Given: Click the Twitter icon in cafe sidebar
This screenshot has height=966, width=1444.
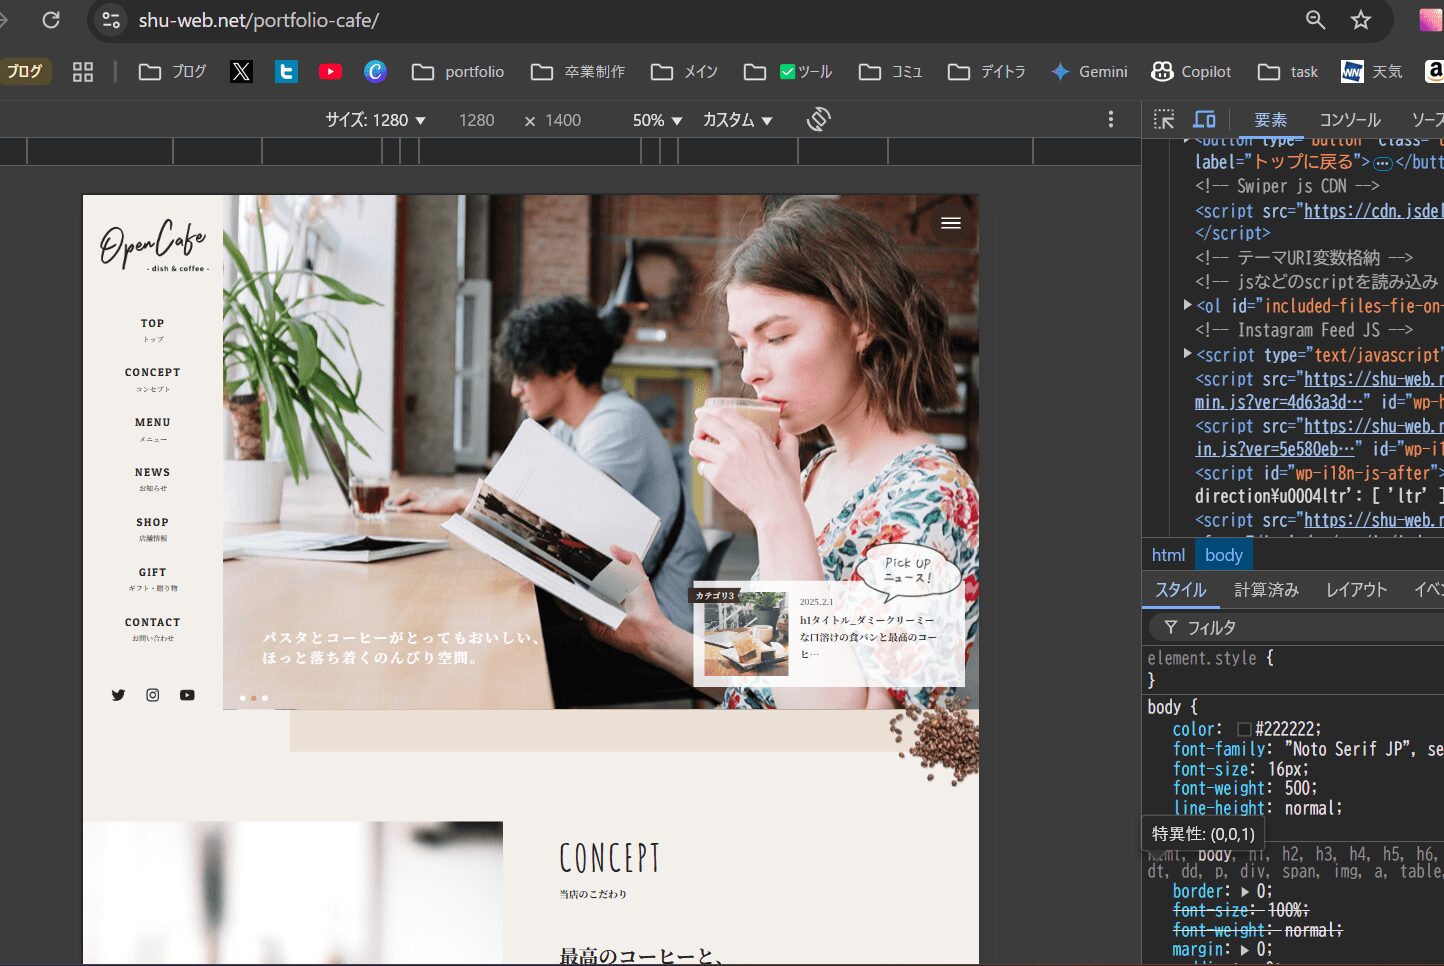Looking at the screenshot, I should tap(118, 695).
